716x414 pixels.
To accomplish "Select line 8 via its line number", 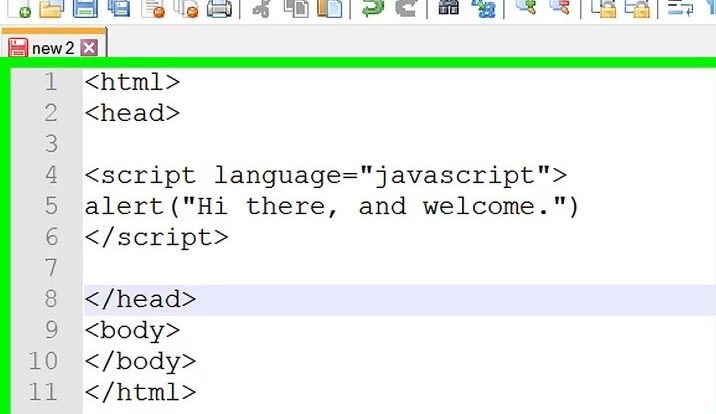I will click(x=51, y=299).
